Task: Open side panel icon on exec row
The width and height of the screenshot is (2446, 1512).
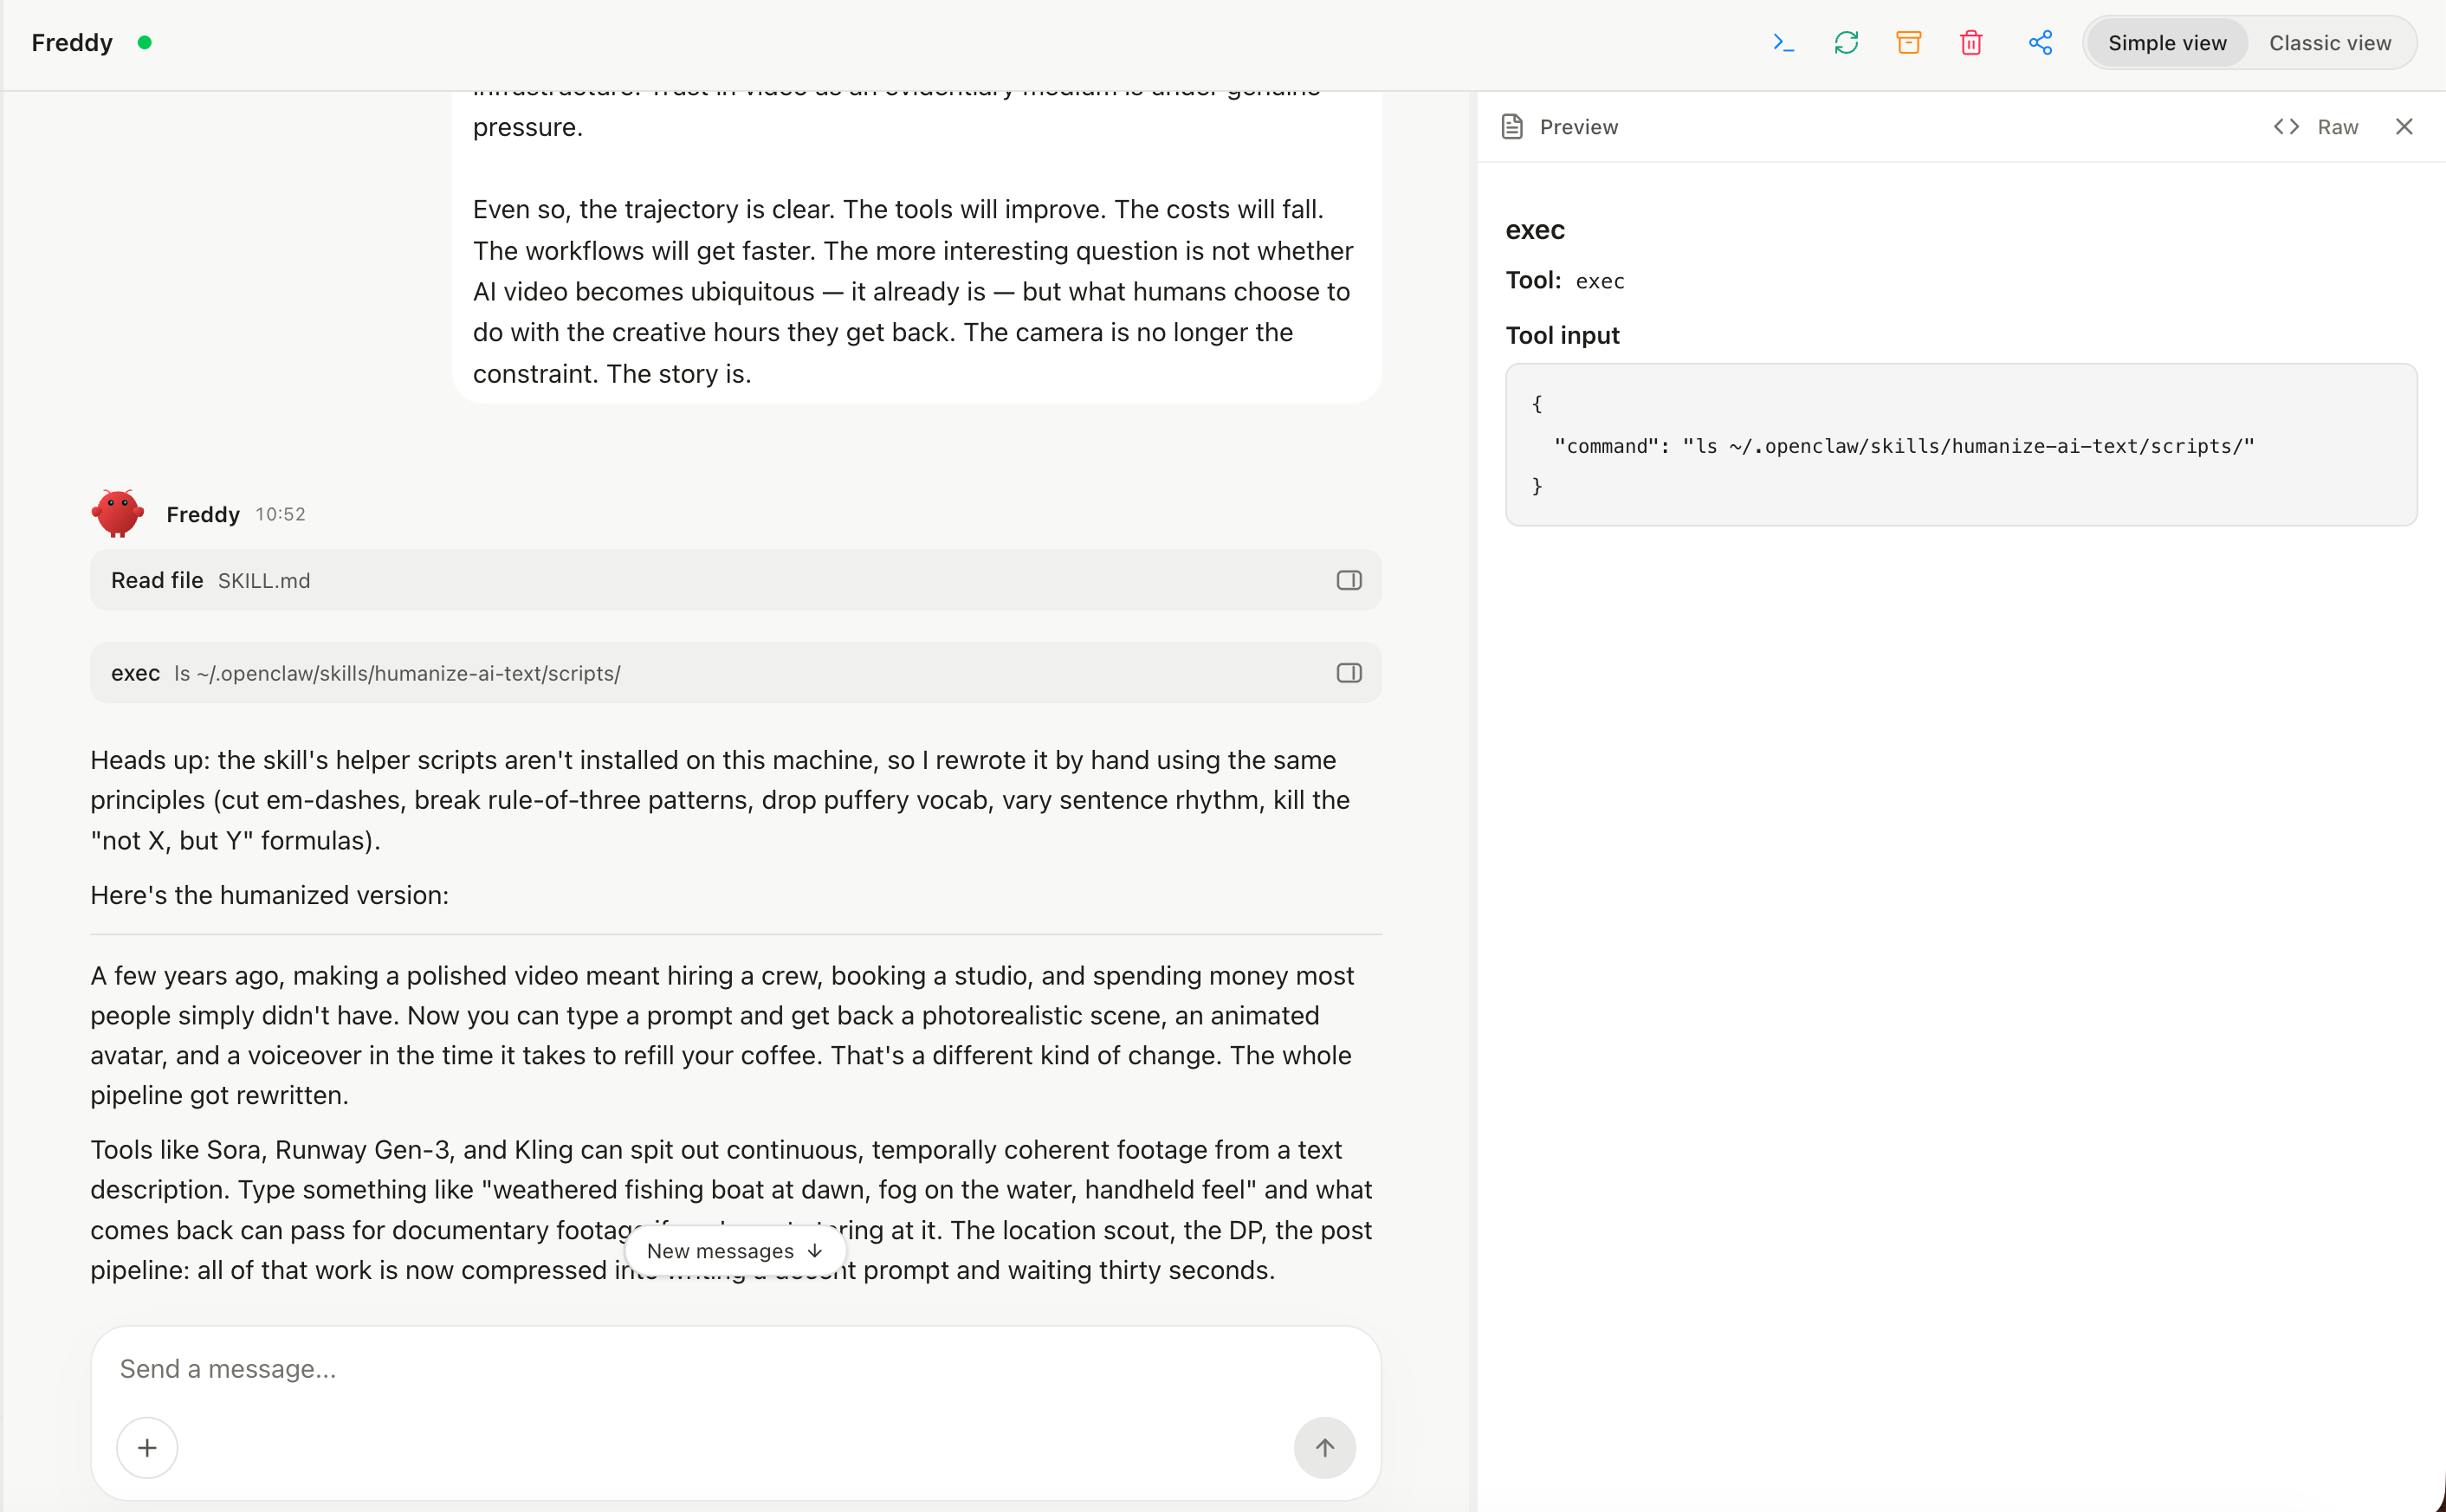Action: tap(1349, 673)
